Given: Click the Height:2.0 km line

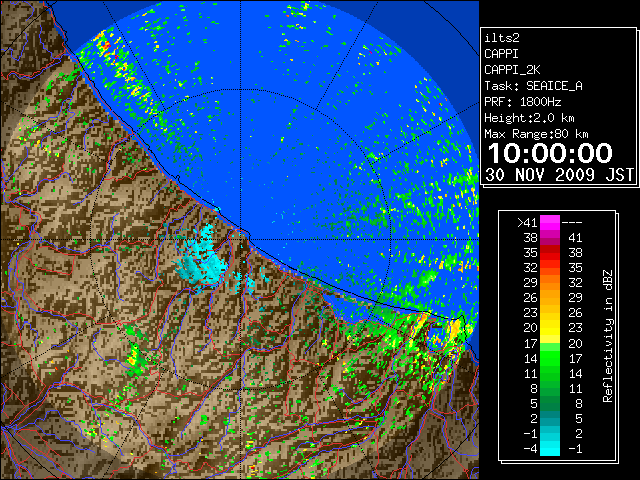Looking at the screenshot, I should 529,118.
